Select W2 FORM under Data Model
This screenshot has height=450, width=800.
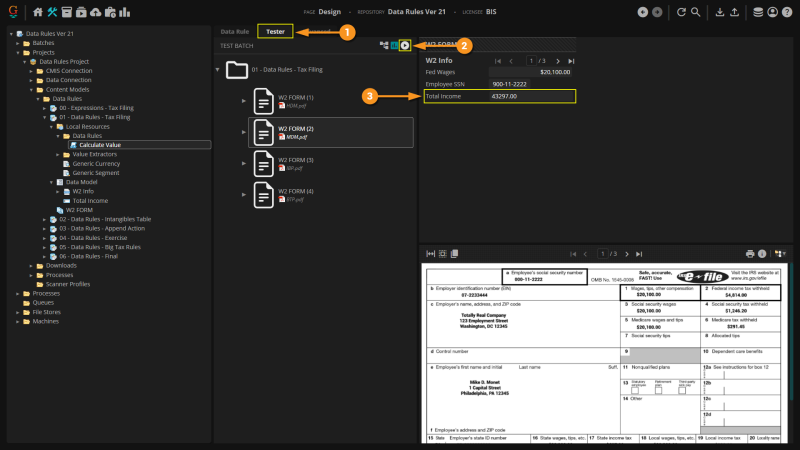click(79, 210)
